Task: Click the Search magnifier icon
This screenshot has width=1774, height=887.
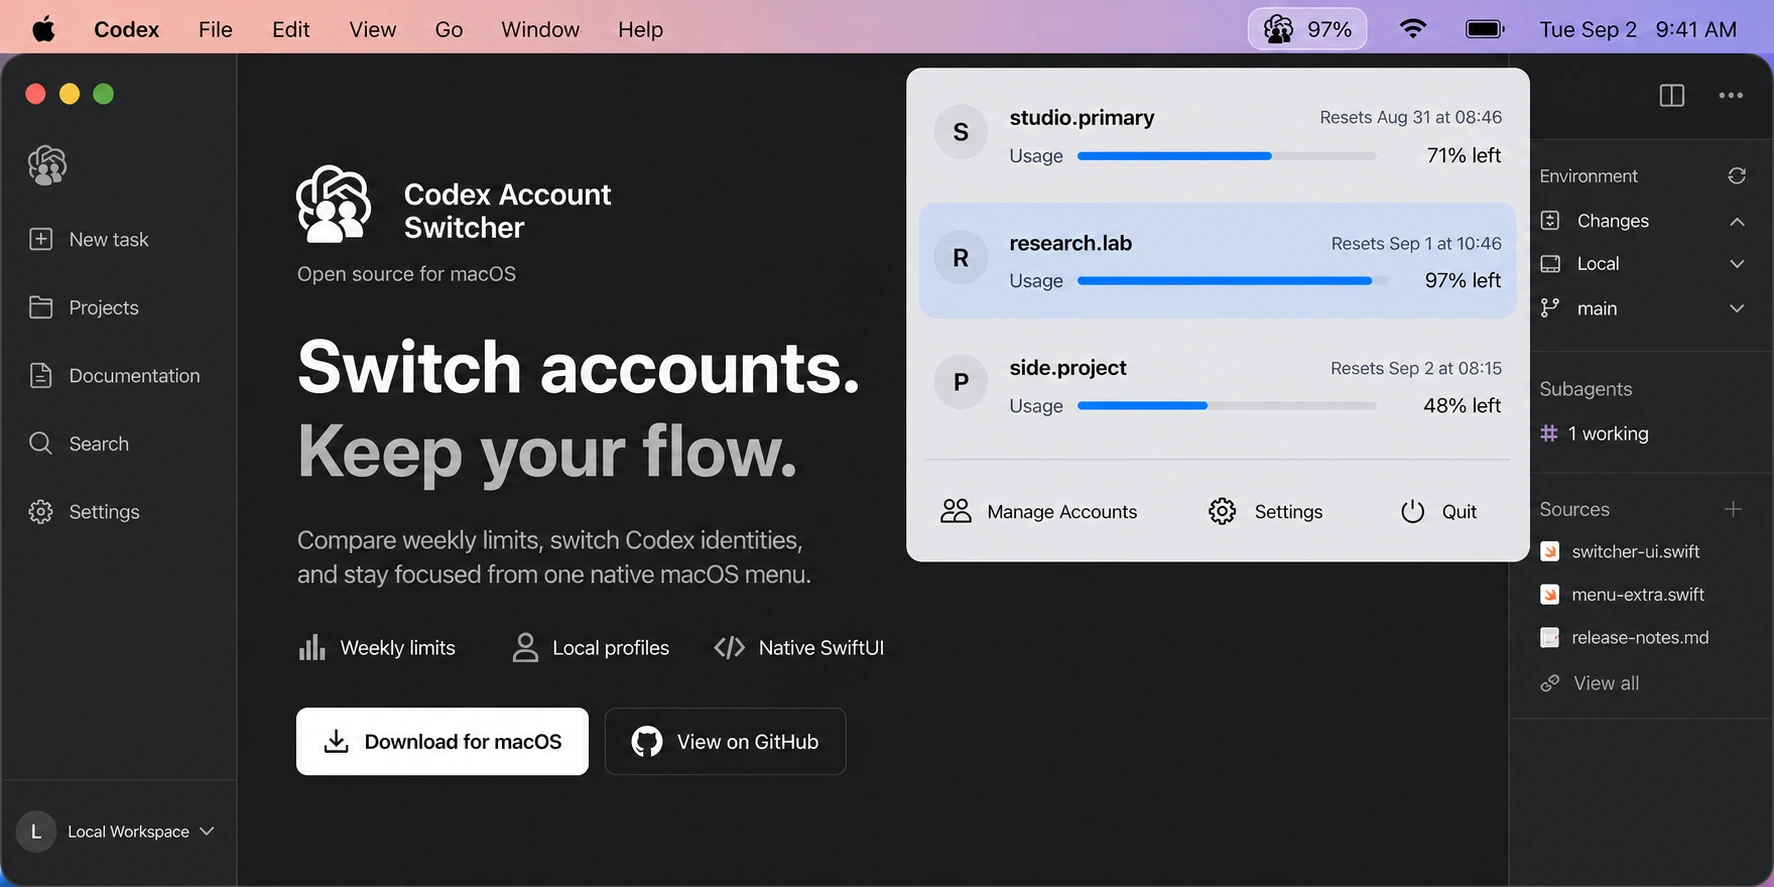Action: point(41,443)
